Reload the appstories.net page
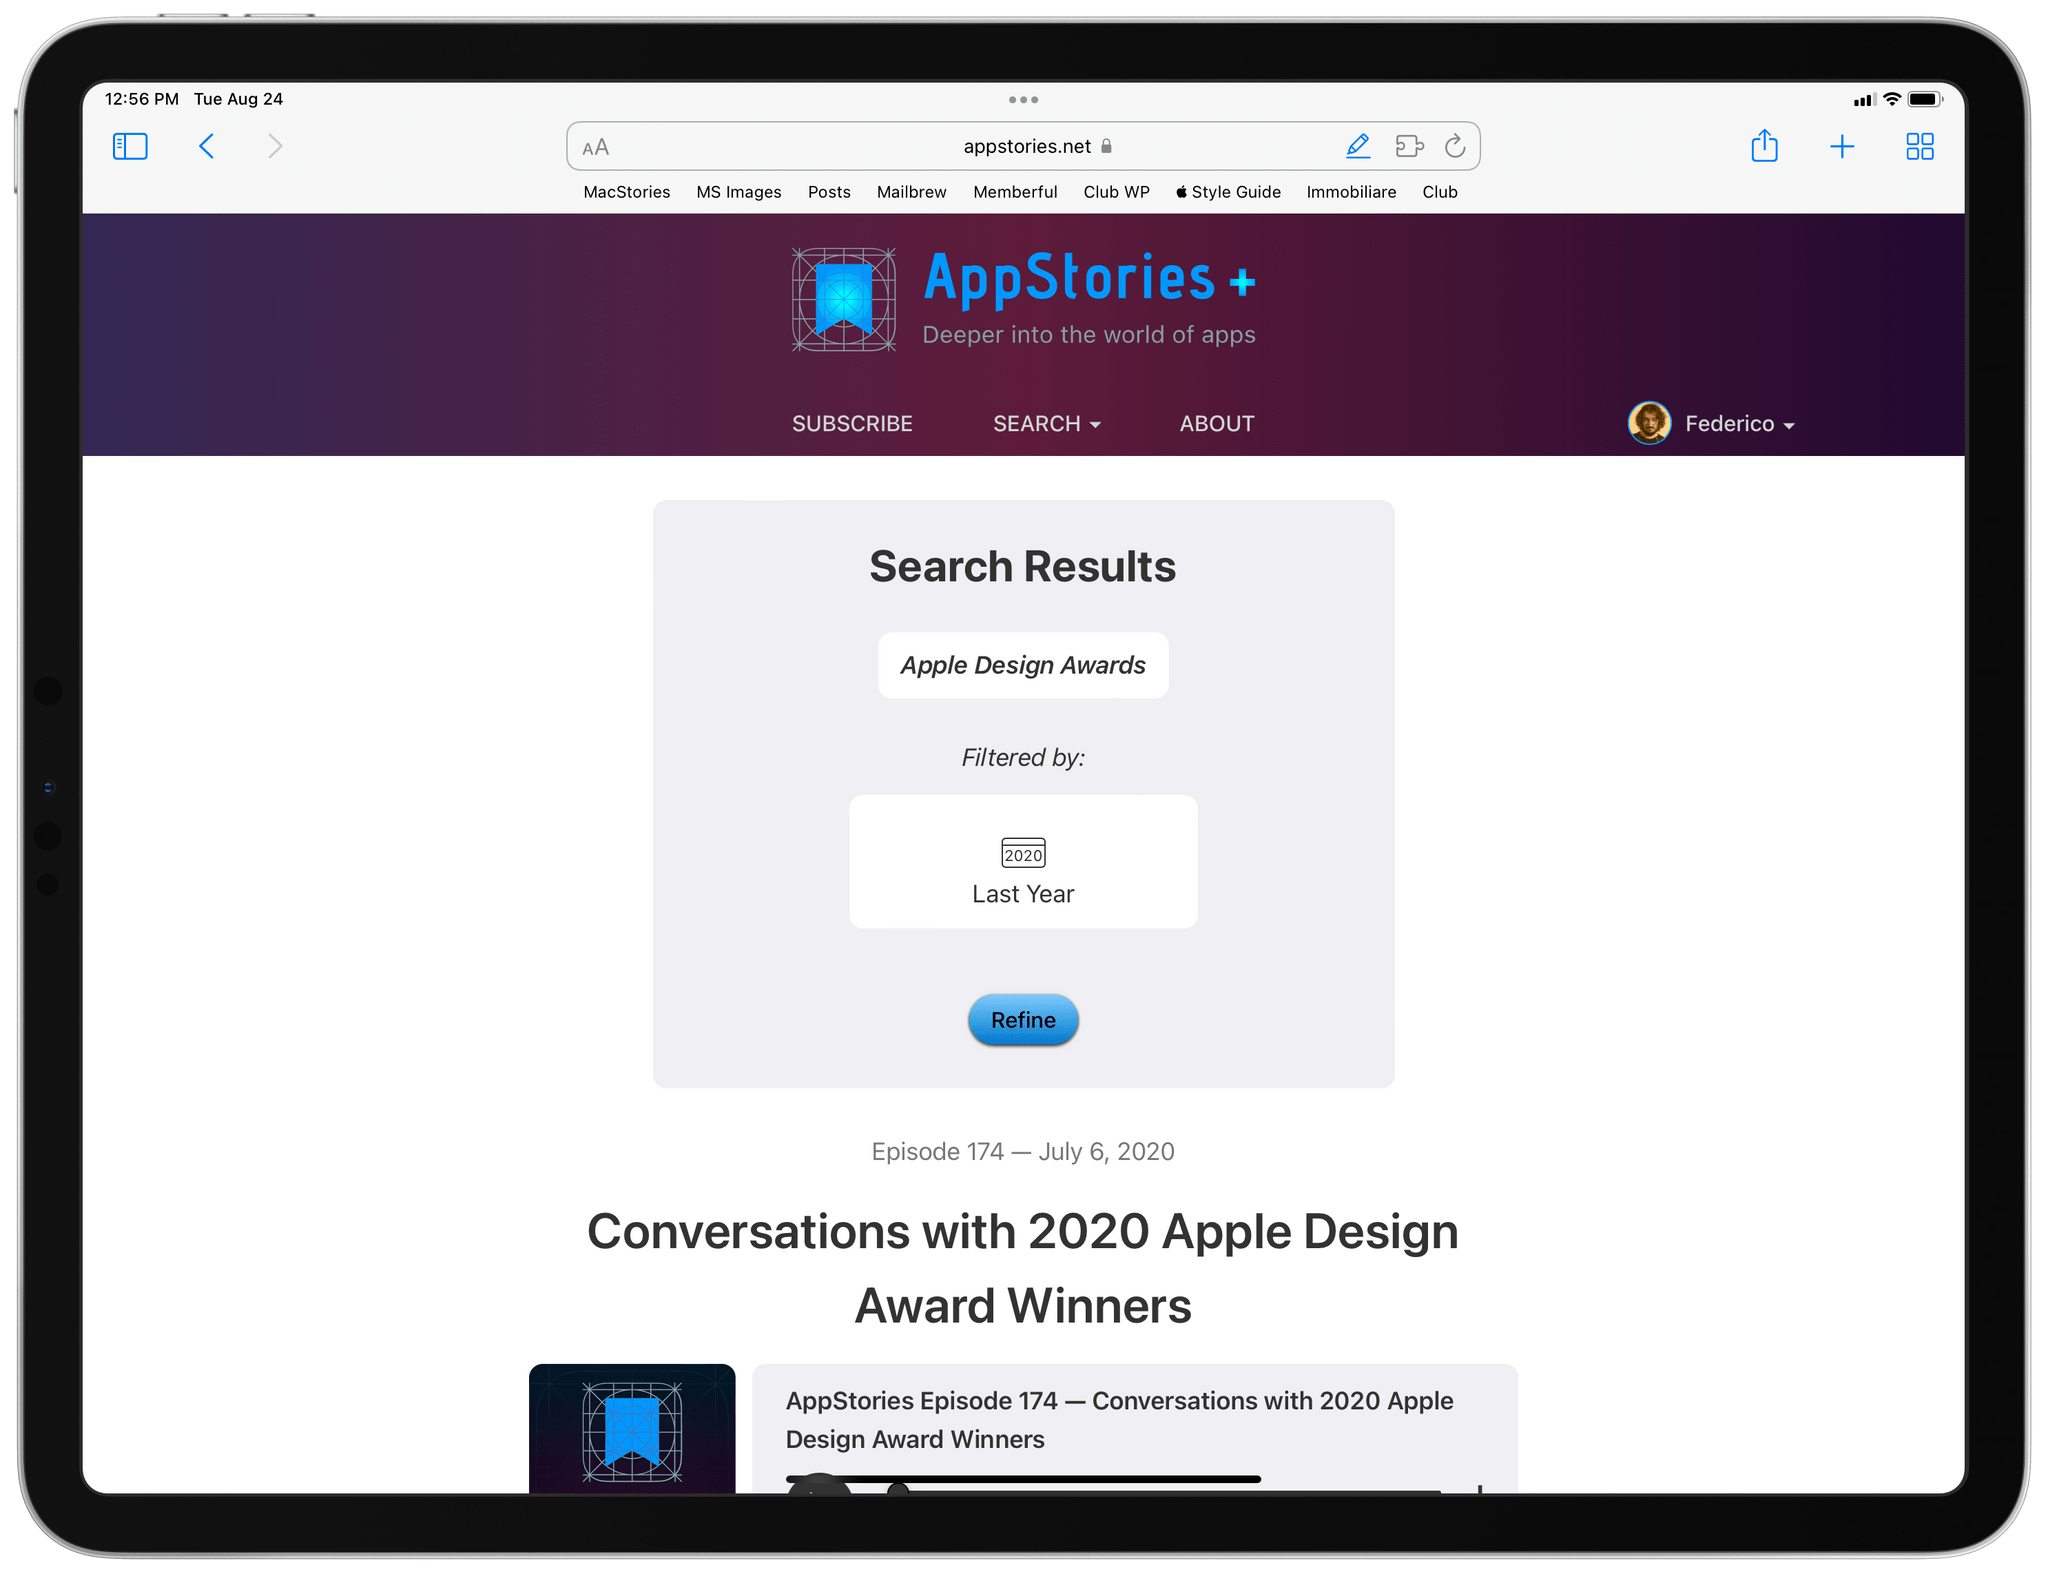 [1455, 146]
